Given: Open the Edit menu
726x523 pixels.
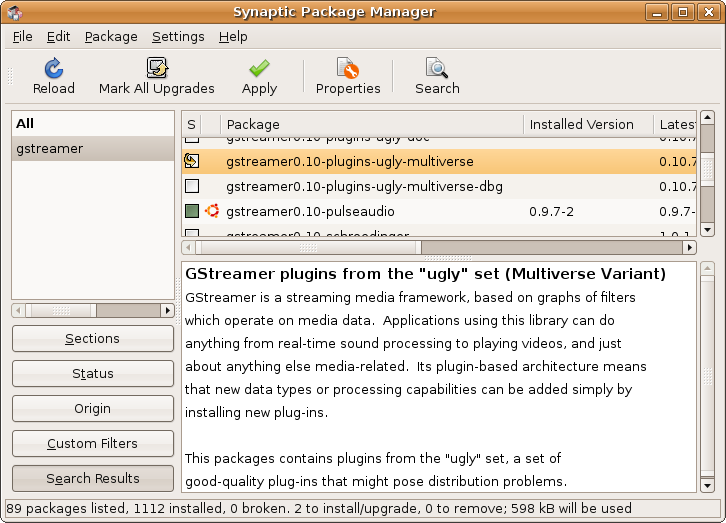Looking at the screenshot, I should point(58,37).
